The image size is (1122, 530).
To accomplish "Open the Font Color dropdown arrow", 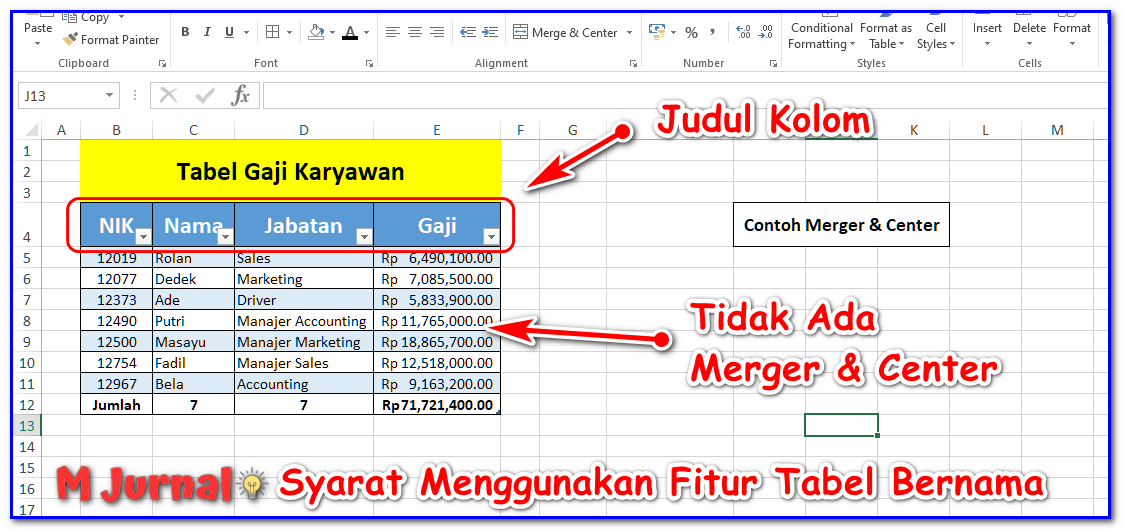I will click(x=366, y=32).
